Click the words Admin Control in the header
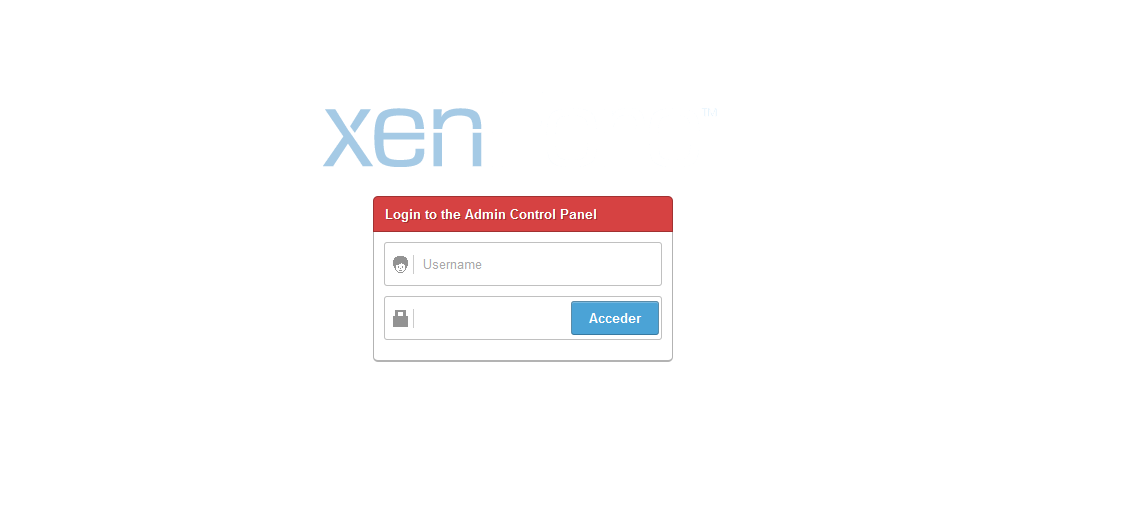 point(512,214)
